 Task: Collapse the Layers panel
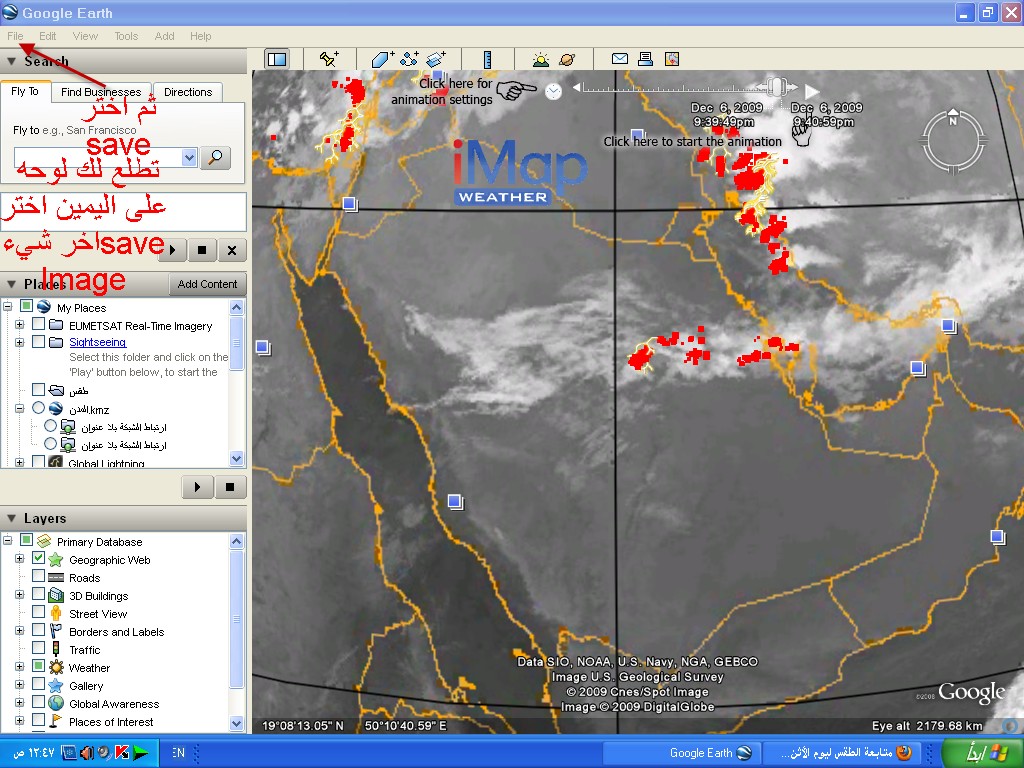click(x=11, y=519)
